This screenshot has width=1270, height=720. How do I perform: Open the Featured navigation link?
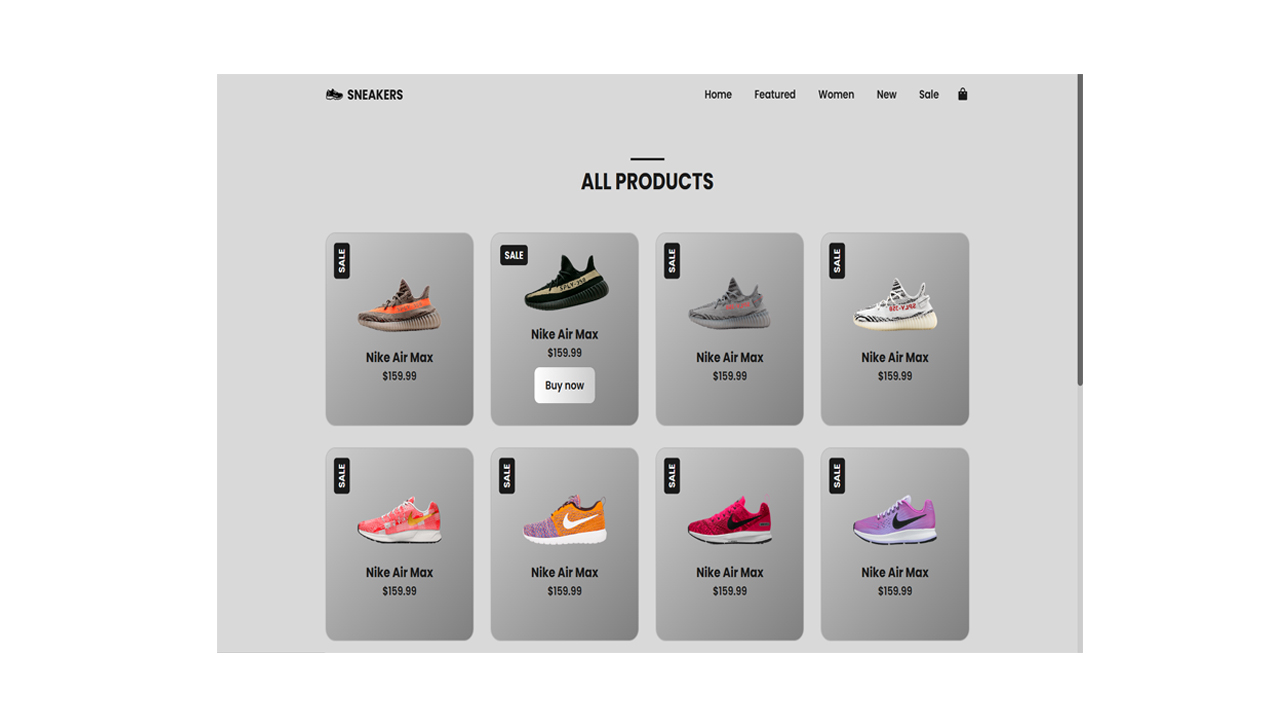pos(775,95)
